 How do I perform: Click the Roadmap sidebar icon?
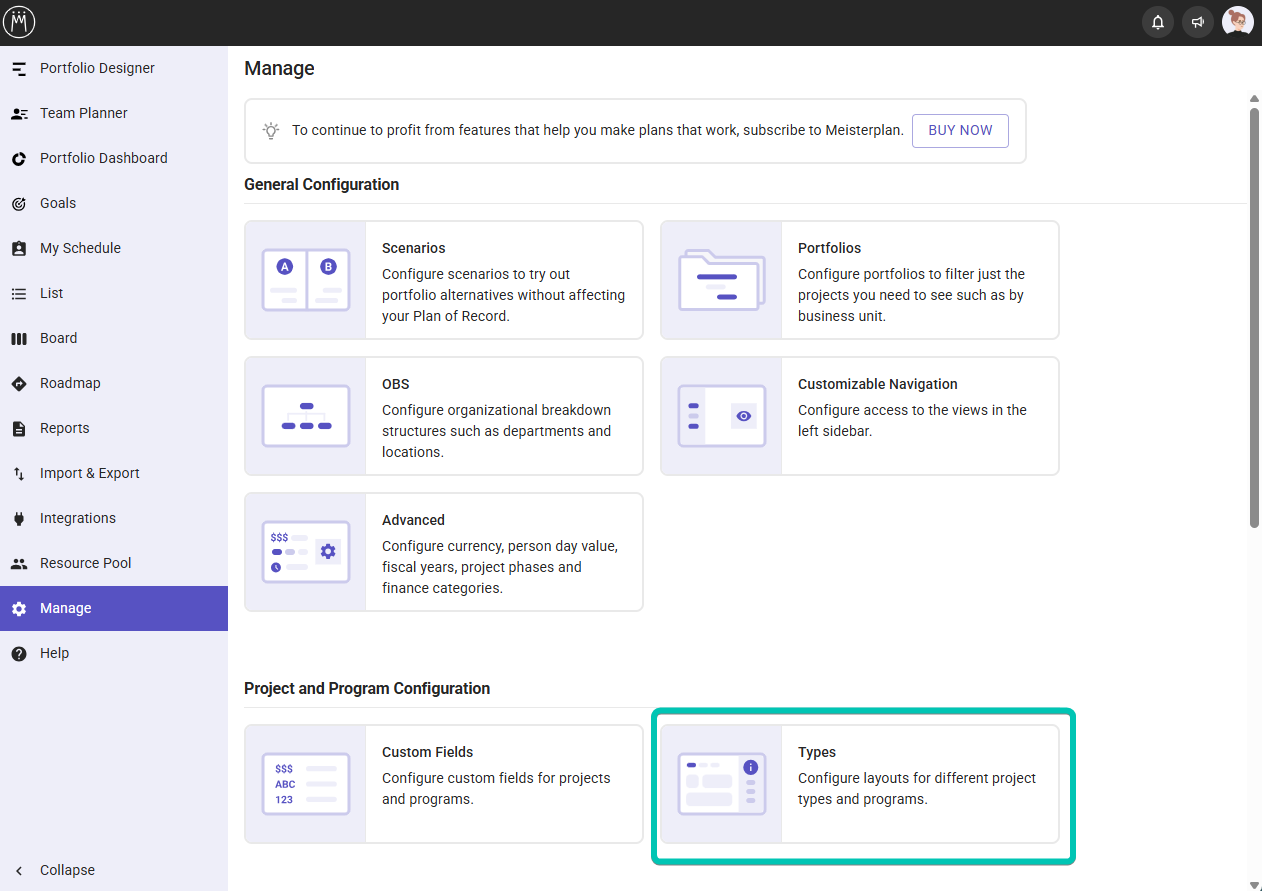19,384
